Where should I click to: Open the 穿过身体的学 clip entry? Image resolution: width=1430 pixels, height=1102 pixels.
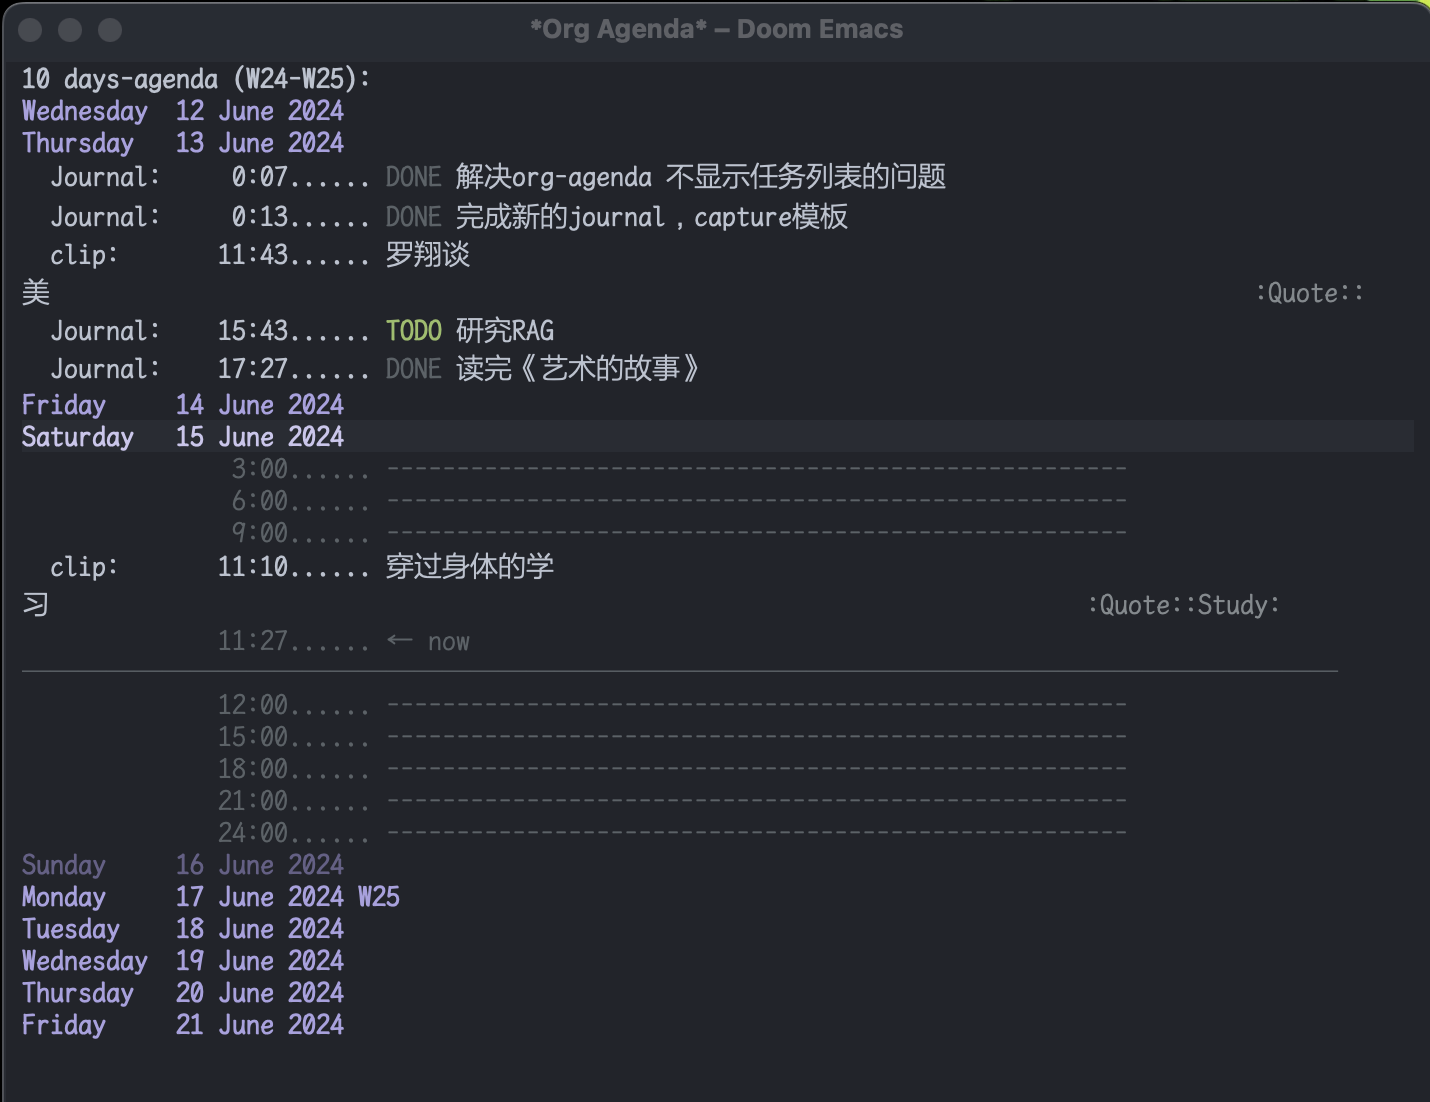470,567
